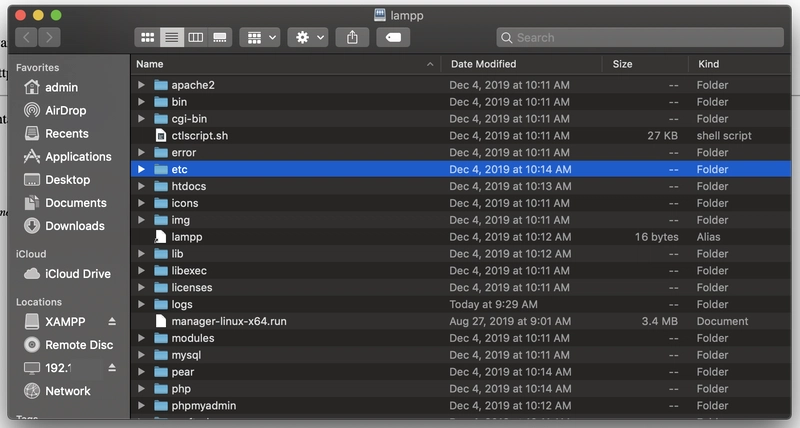The height and width of the screenshot is (428, 800).
Task: Select manager-linux-x64.run document
Action: [x=461, y=321]
